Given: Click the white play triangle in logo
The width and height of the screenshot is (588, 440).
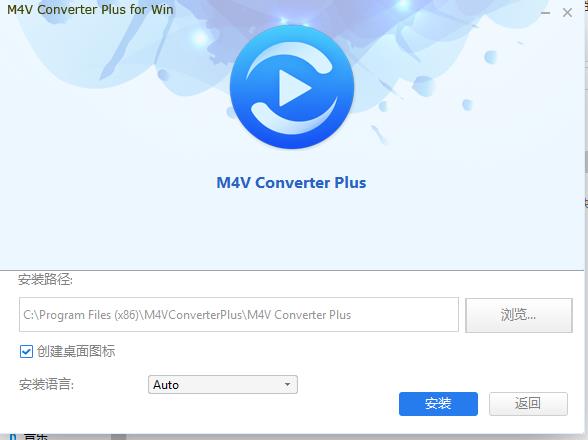Looking at the screenshot, I should (x=295, y=88).
